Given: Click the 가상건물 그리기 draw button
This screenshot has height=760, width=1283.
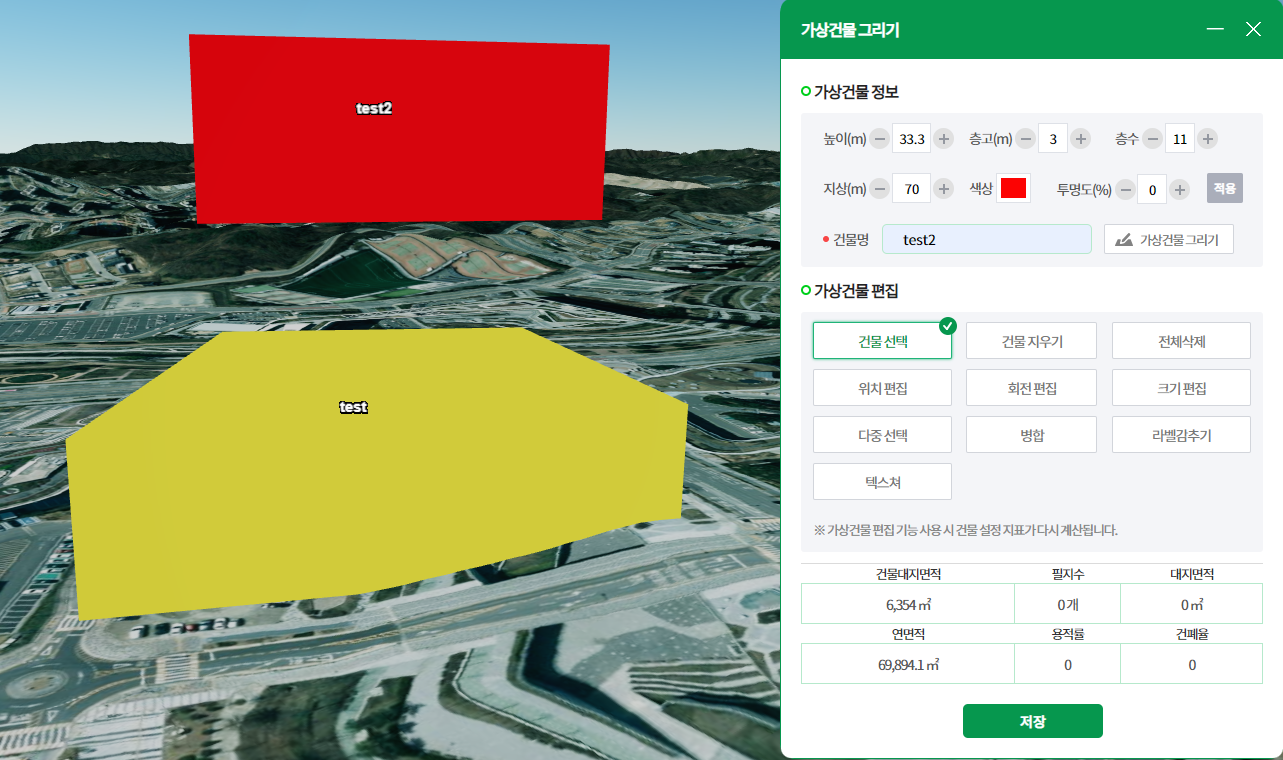Looking at the screenshot, I should pyautogui.click(x=1169, y=239).
